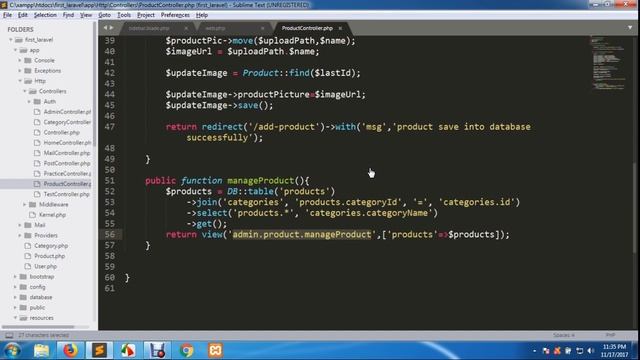
Task: Expand the Auth folder
Action: pos(29,102)
